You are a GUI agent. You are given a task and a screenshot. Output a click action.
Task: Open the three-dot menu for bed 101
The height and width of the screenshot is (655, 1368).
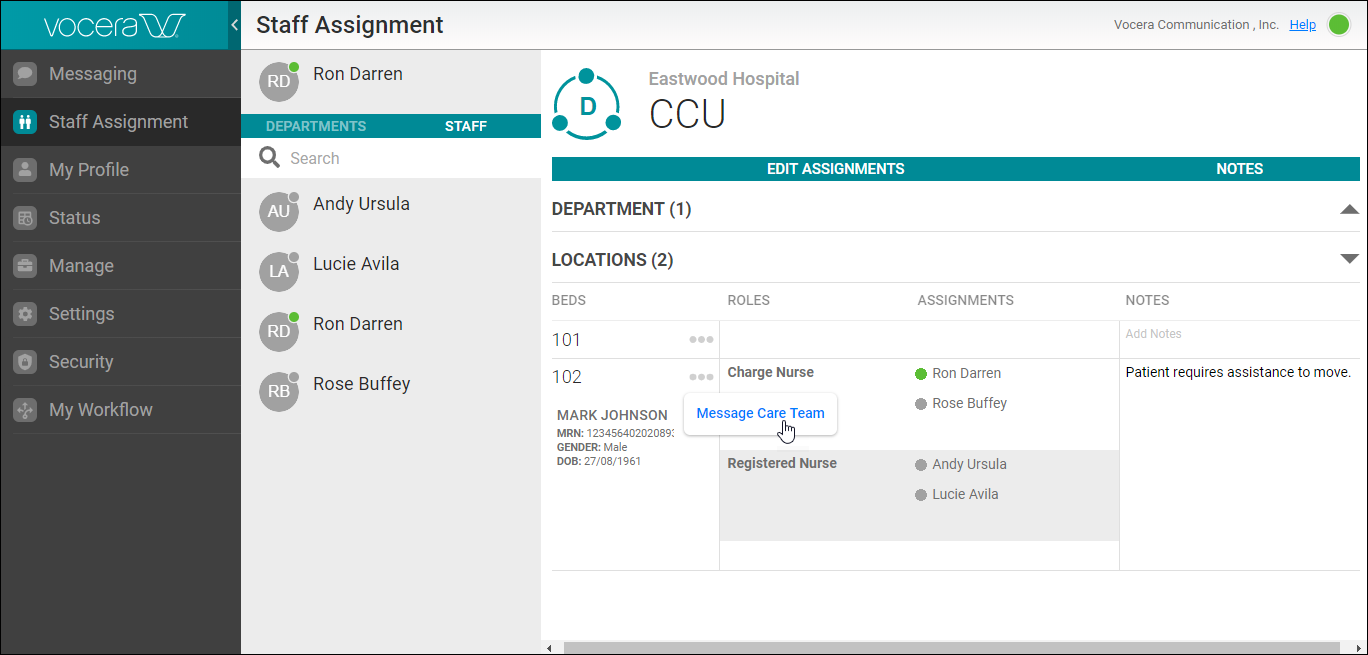tap(701, 340)
